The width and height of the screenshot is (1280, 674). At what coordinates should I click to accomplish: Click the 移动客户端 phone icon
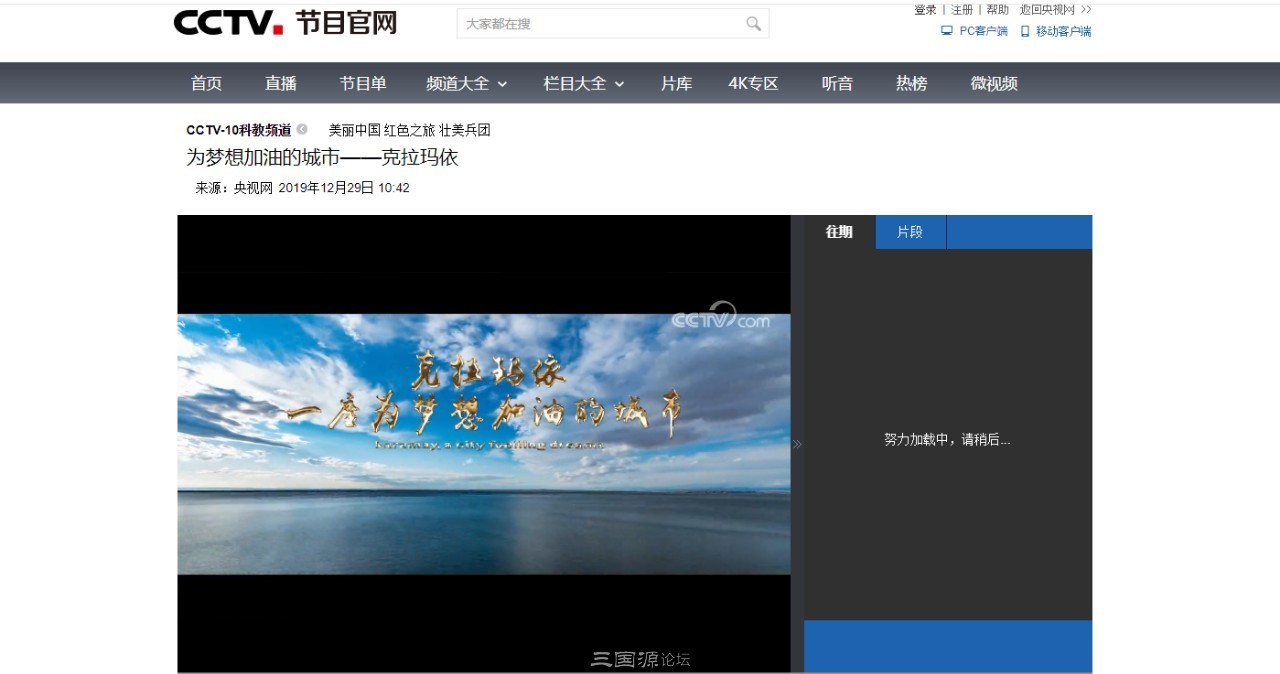(x=1025, y=31)
